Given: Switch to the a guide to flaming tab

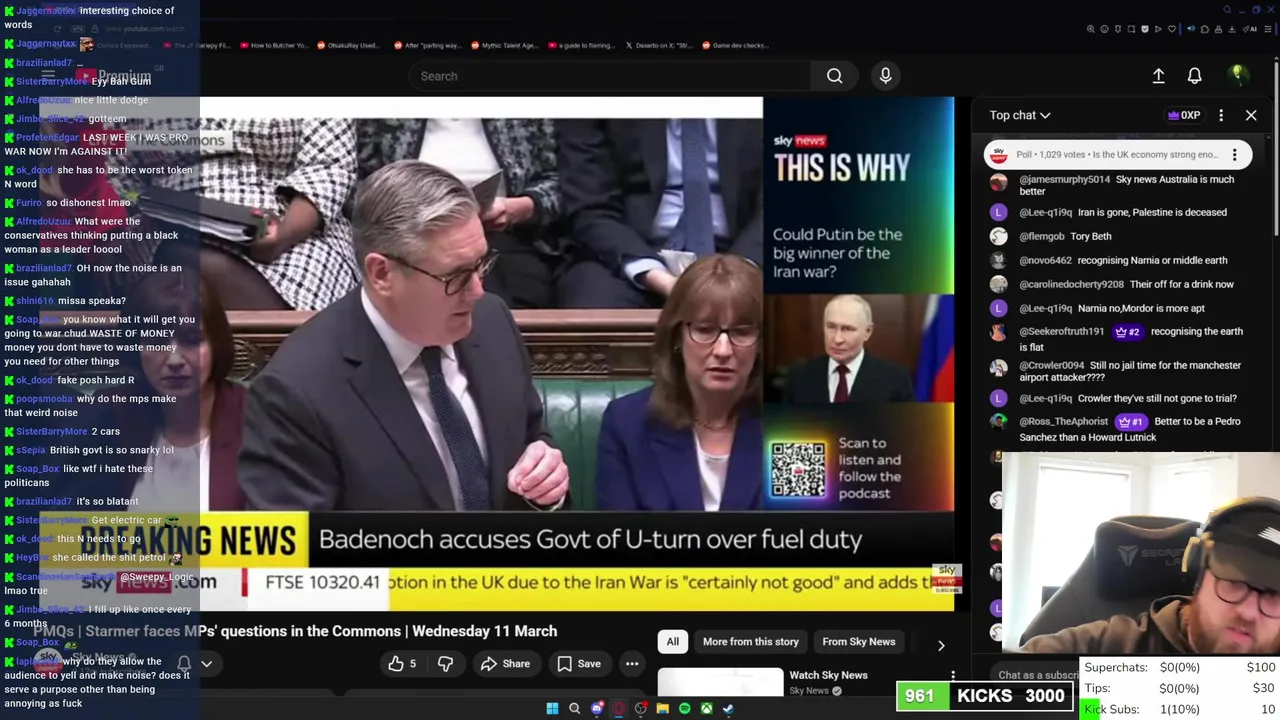Looking at the screenshot, I should pyautogui.click(x=582, y=45).
